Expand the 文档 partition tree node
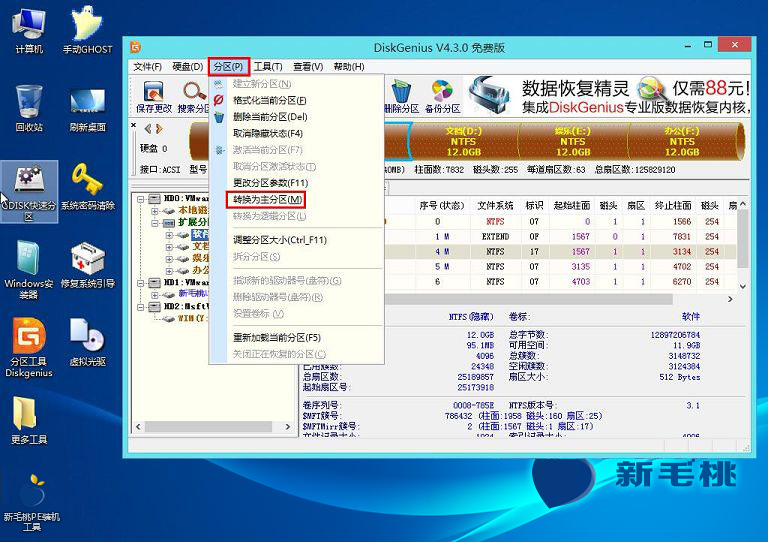Viewport: 768px width, 542px height. (x=169, y=247)
